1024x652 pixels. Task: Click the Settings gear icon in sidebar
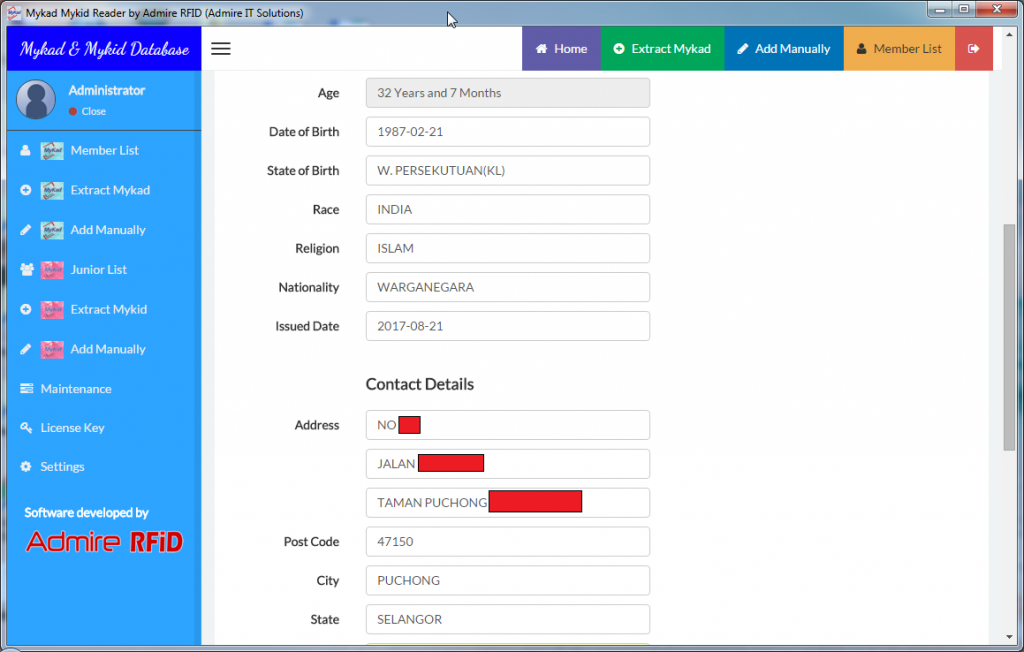click(27, 467)
